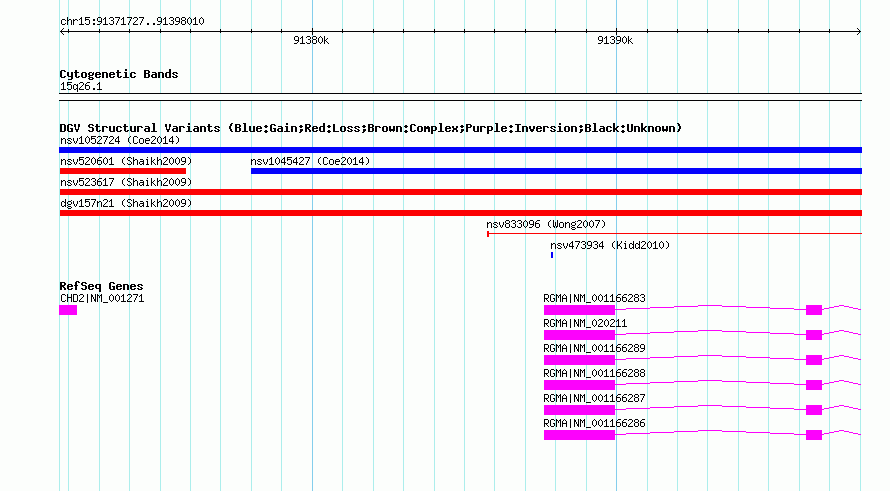The height and width of the screenshot is (491, 890).
Task: Select the small second exon of RGMA NM_020211
Action: (x=814, y=335)
